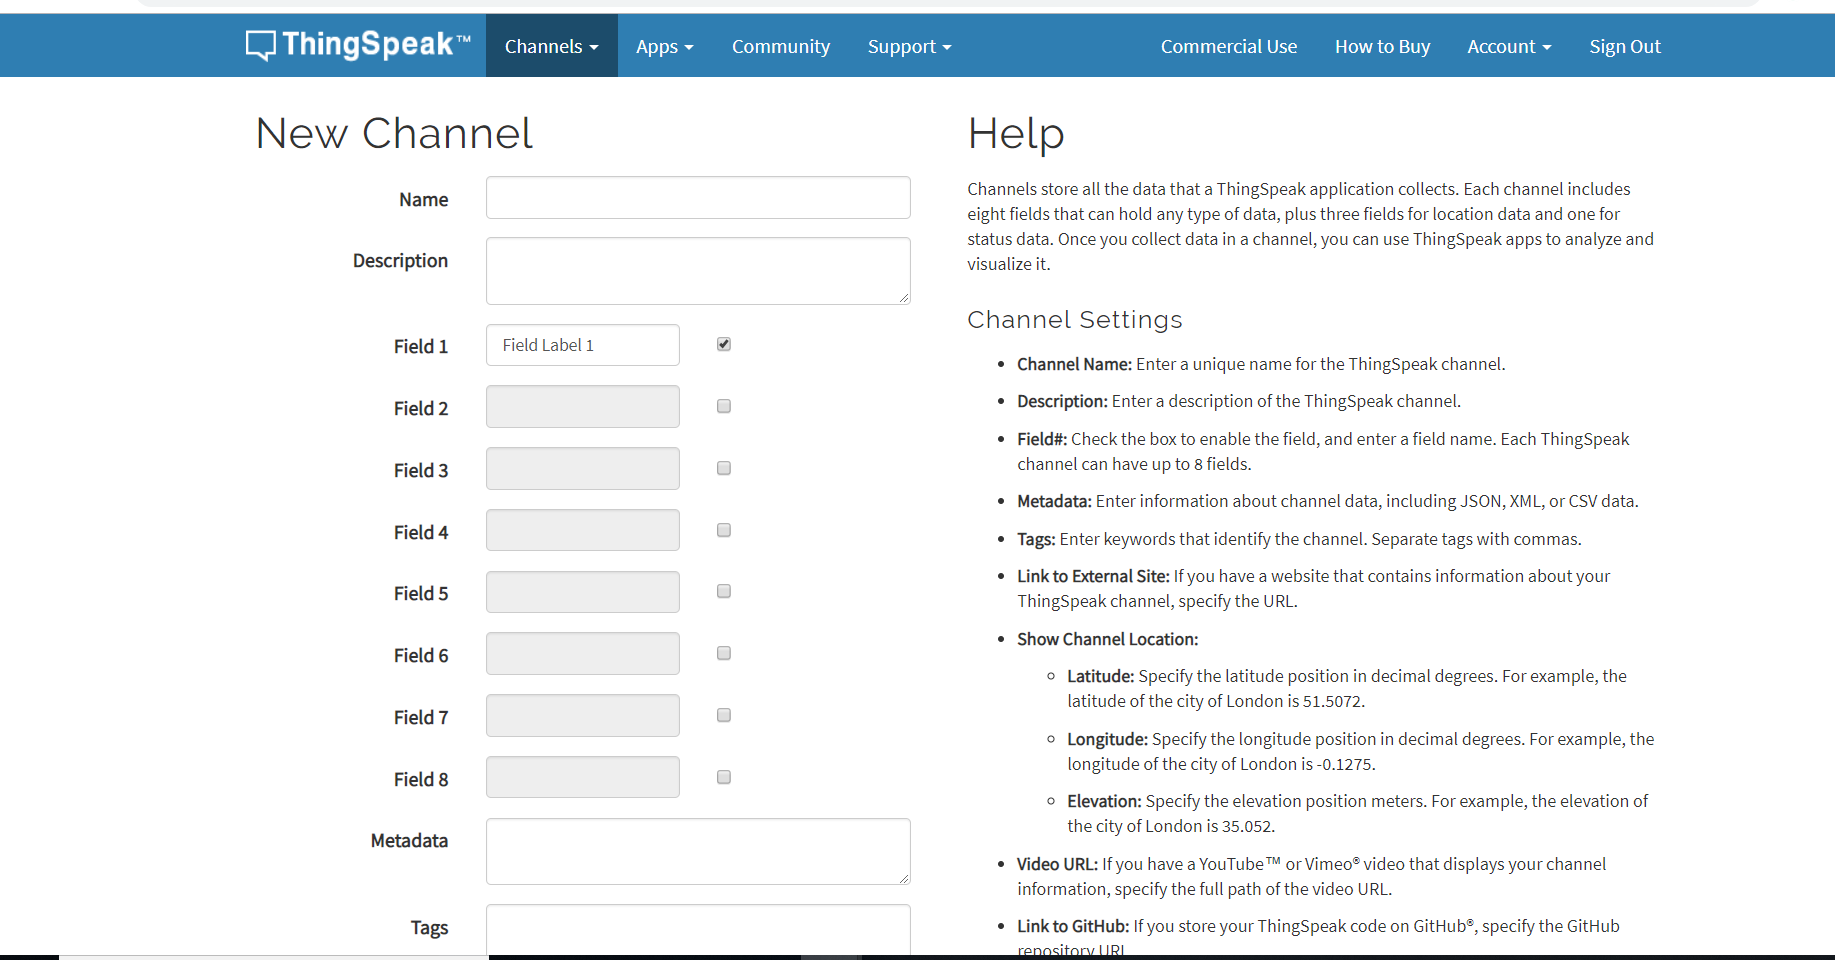
Task: Click into the Description text area
Action: tap(698, 271)
